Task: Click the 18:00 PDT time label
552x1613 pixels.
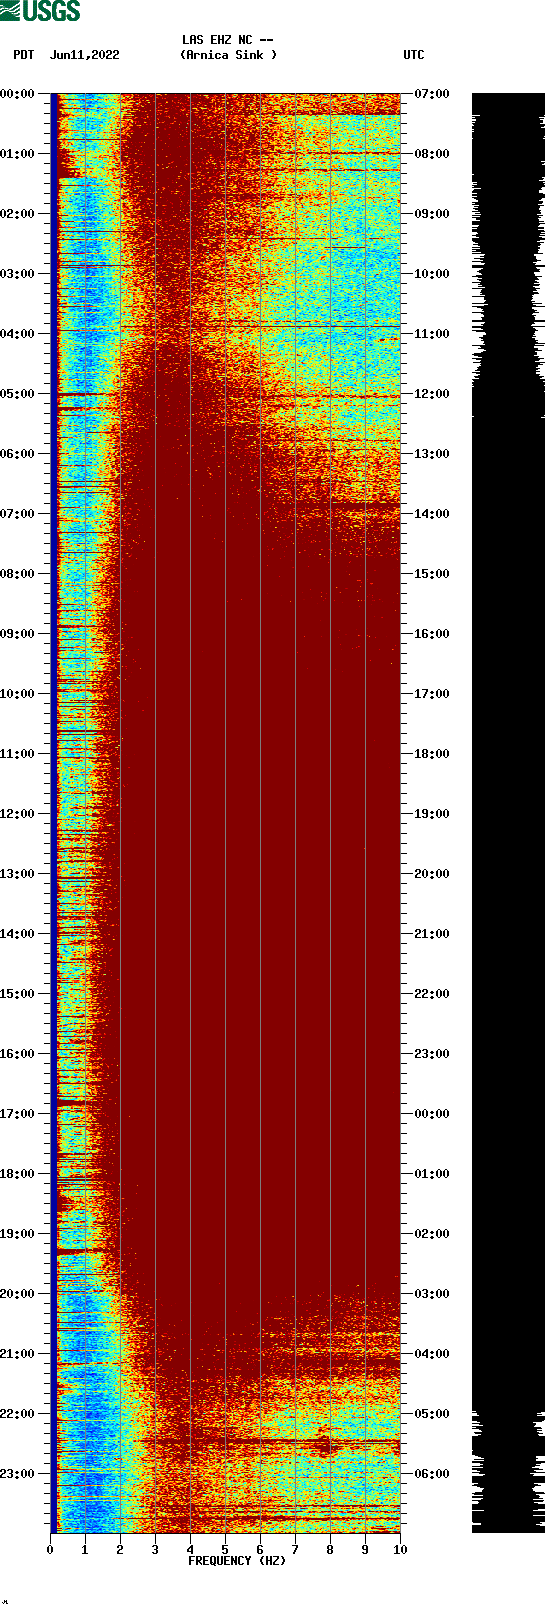Action: [x=18, y=1174]
